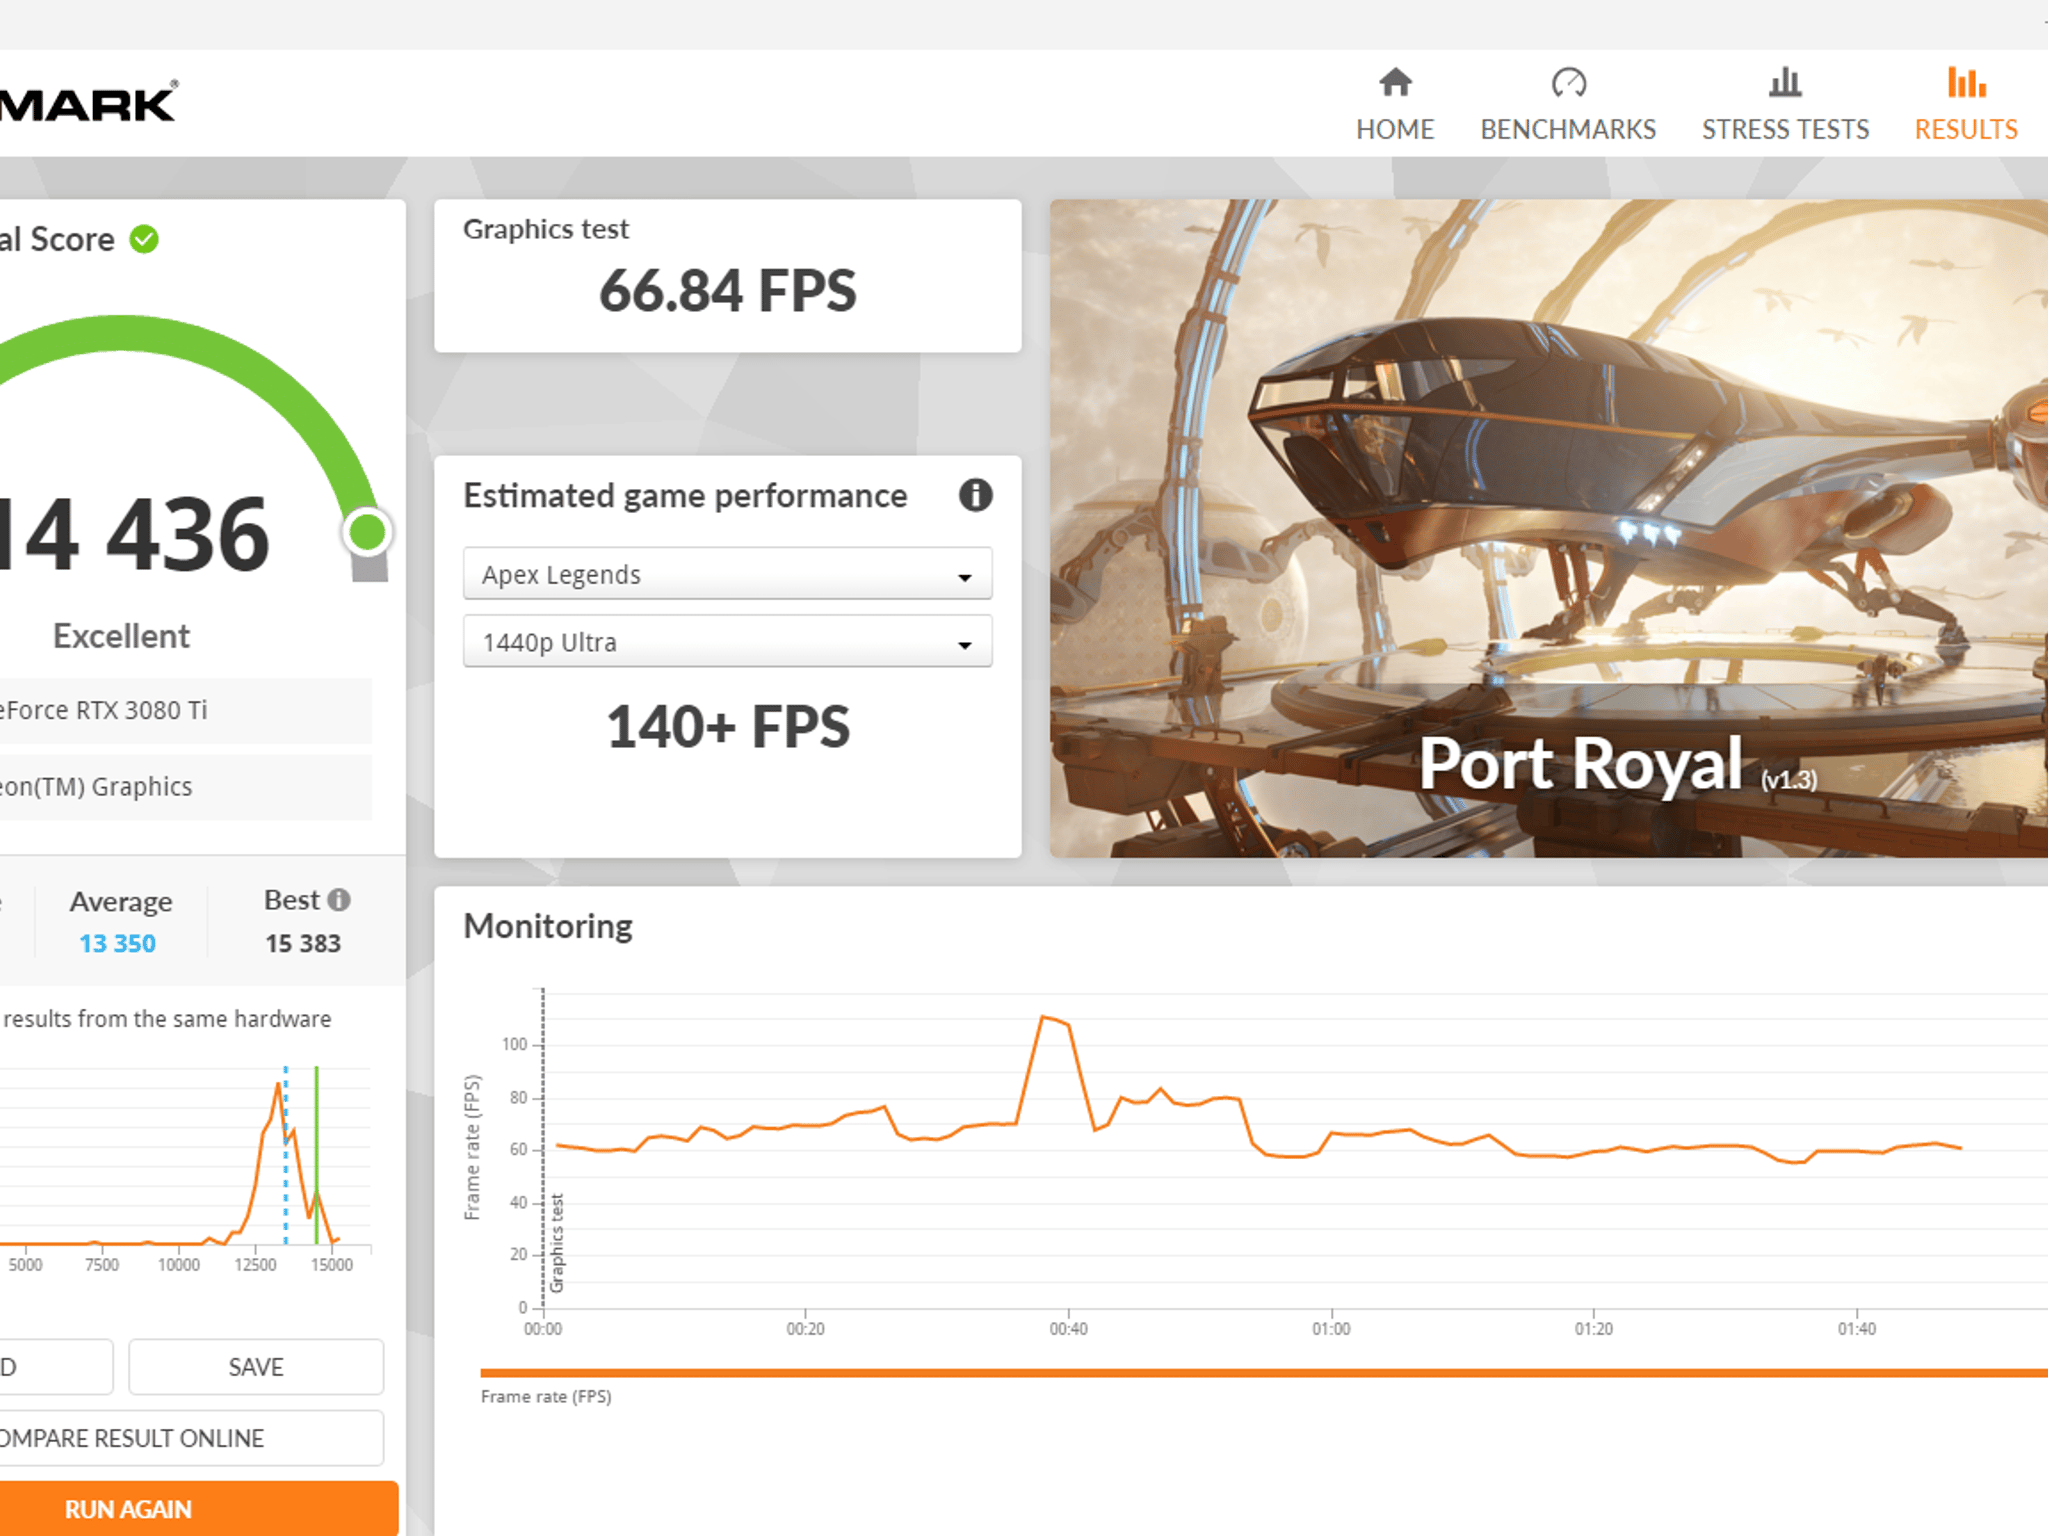Image resolution: width=2048 pixels, height=1536 pixels.
Task: Click the Monitoring section heading
Action: point(548,926)
